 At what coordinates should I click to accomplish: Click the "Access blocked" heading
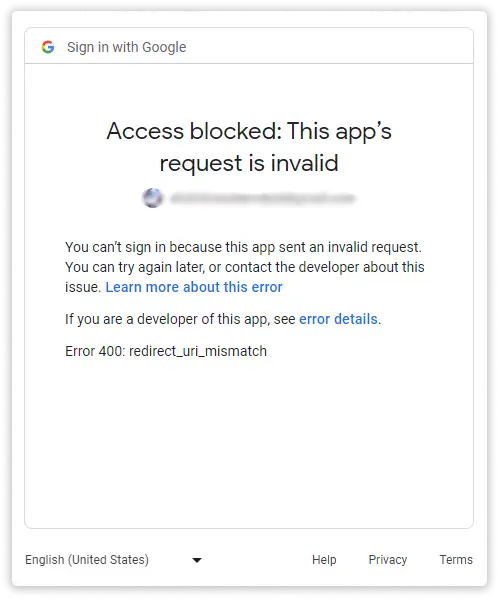click(249, 147)
